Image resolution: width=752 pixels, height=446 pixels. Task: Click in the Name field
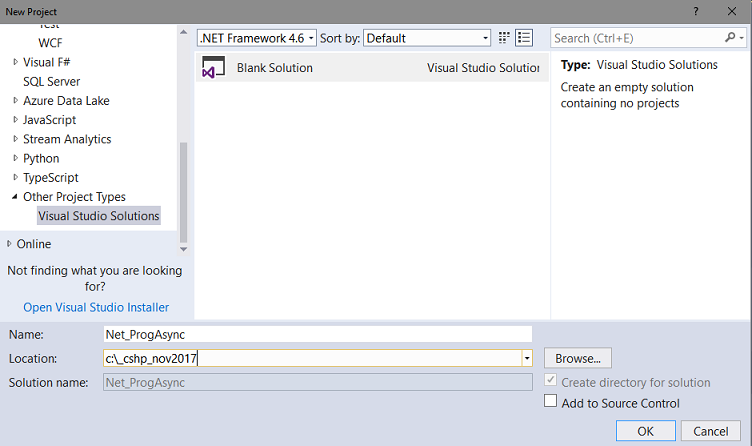[317, 334]
